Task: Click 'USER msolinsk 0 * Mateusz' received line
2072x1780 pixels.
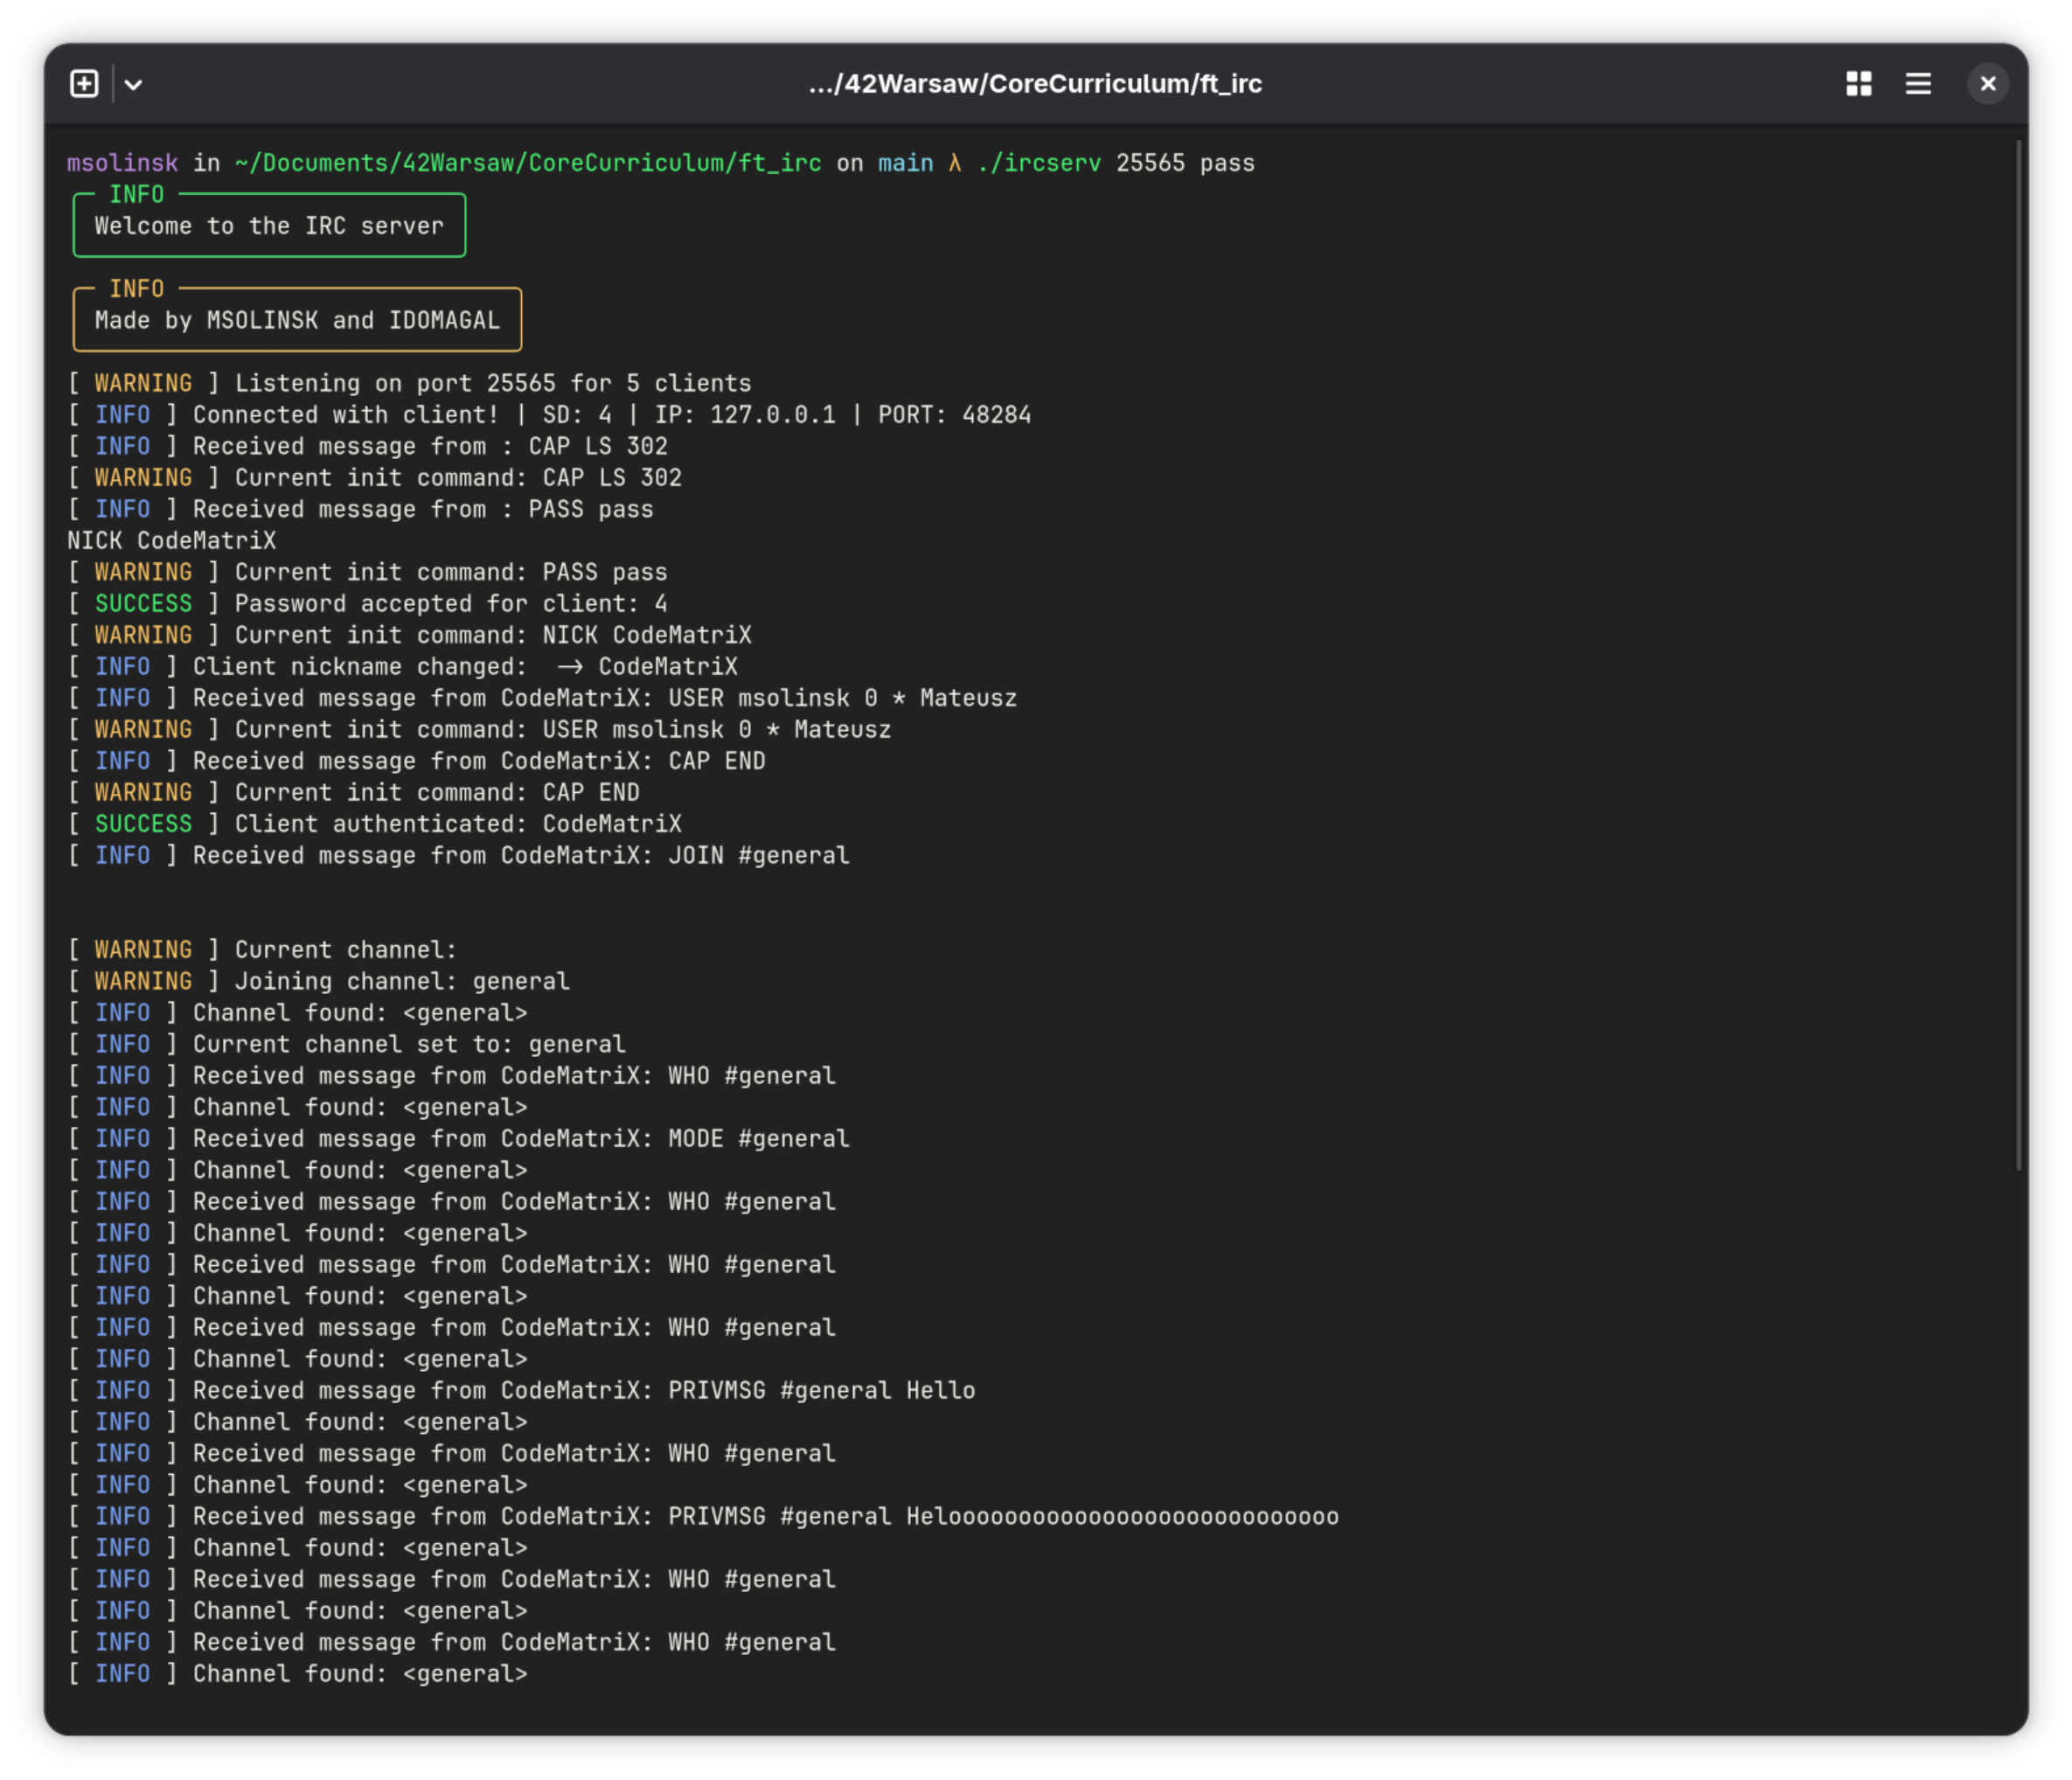Action: (542, 698)
